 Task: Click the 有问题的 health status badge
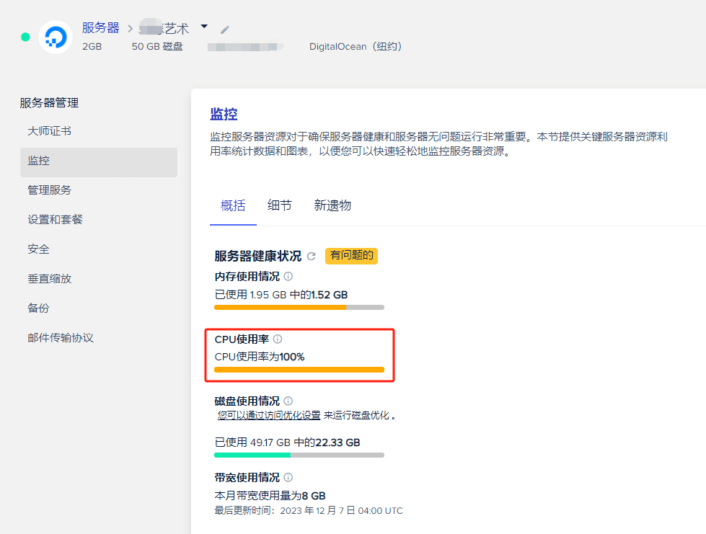pyautogui.click(x=350, y=256)
